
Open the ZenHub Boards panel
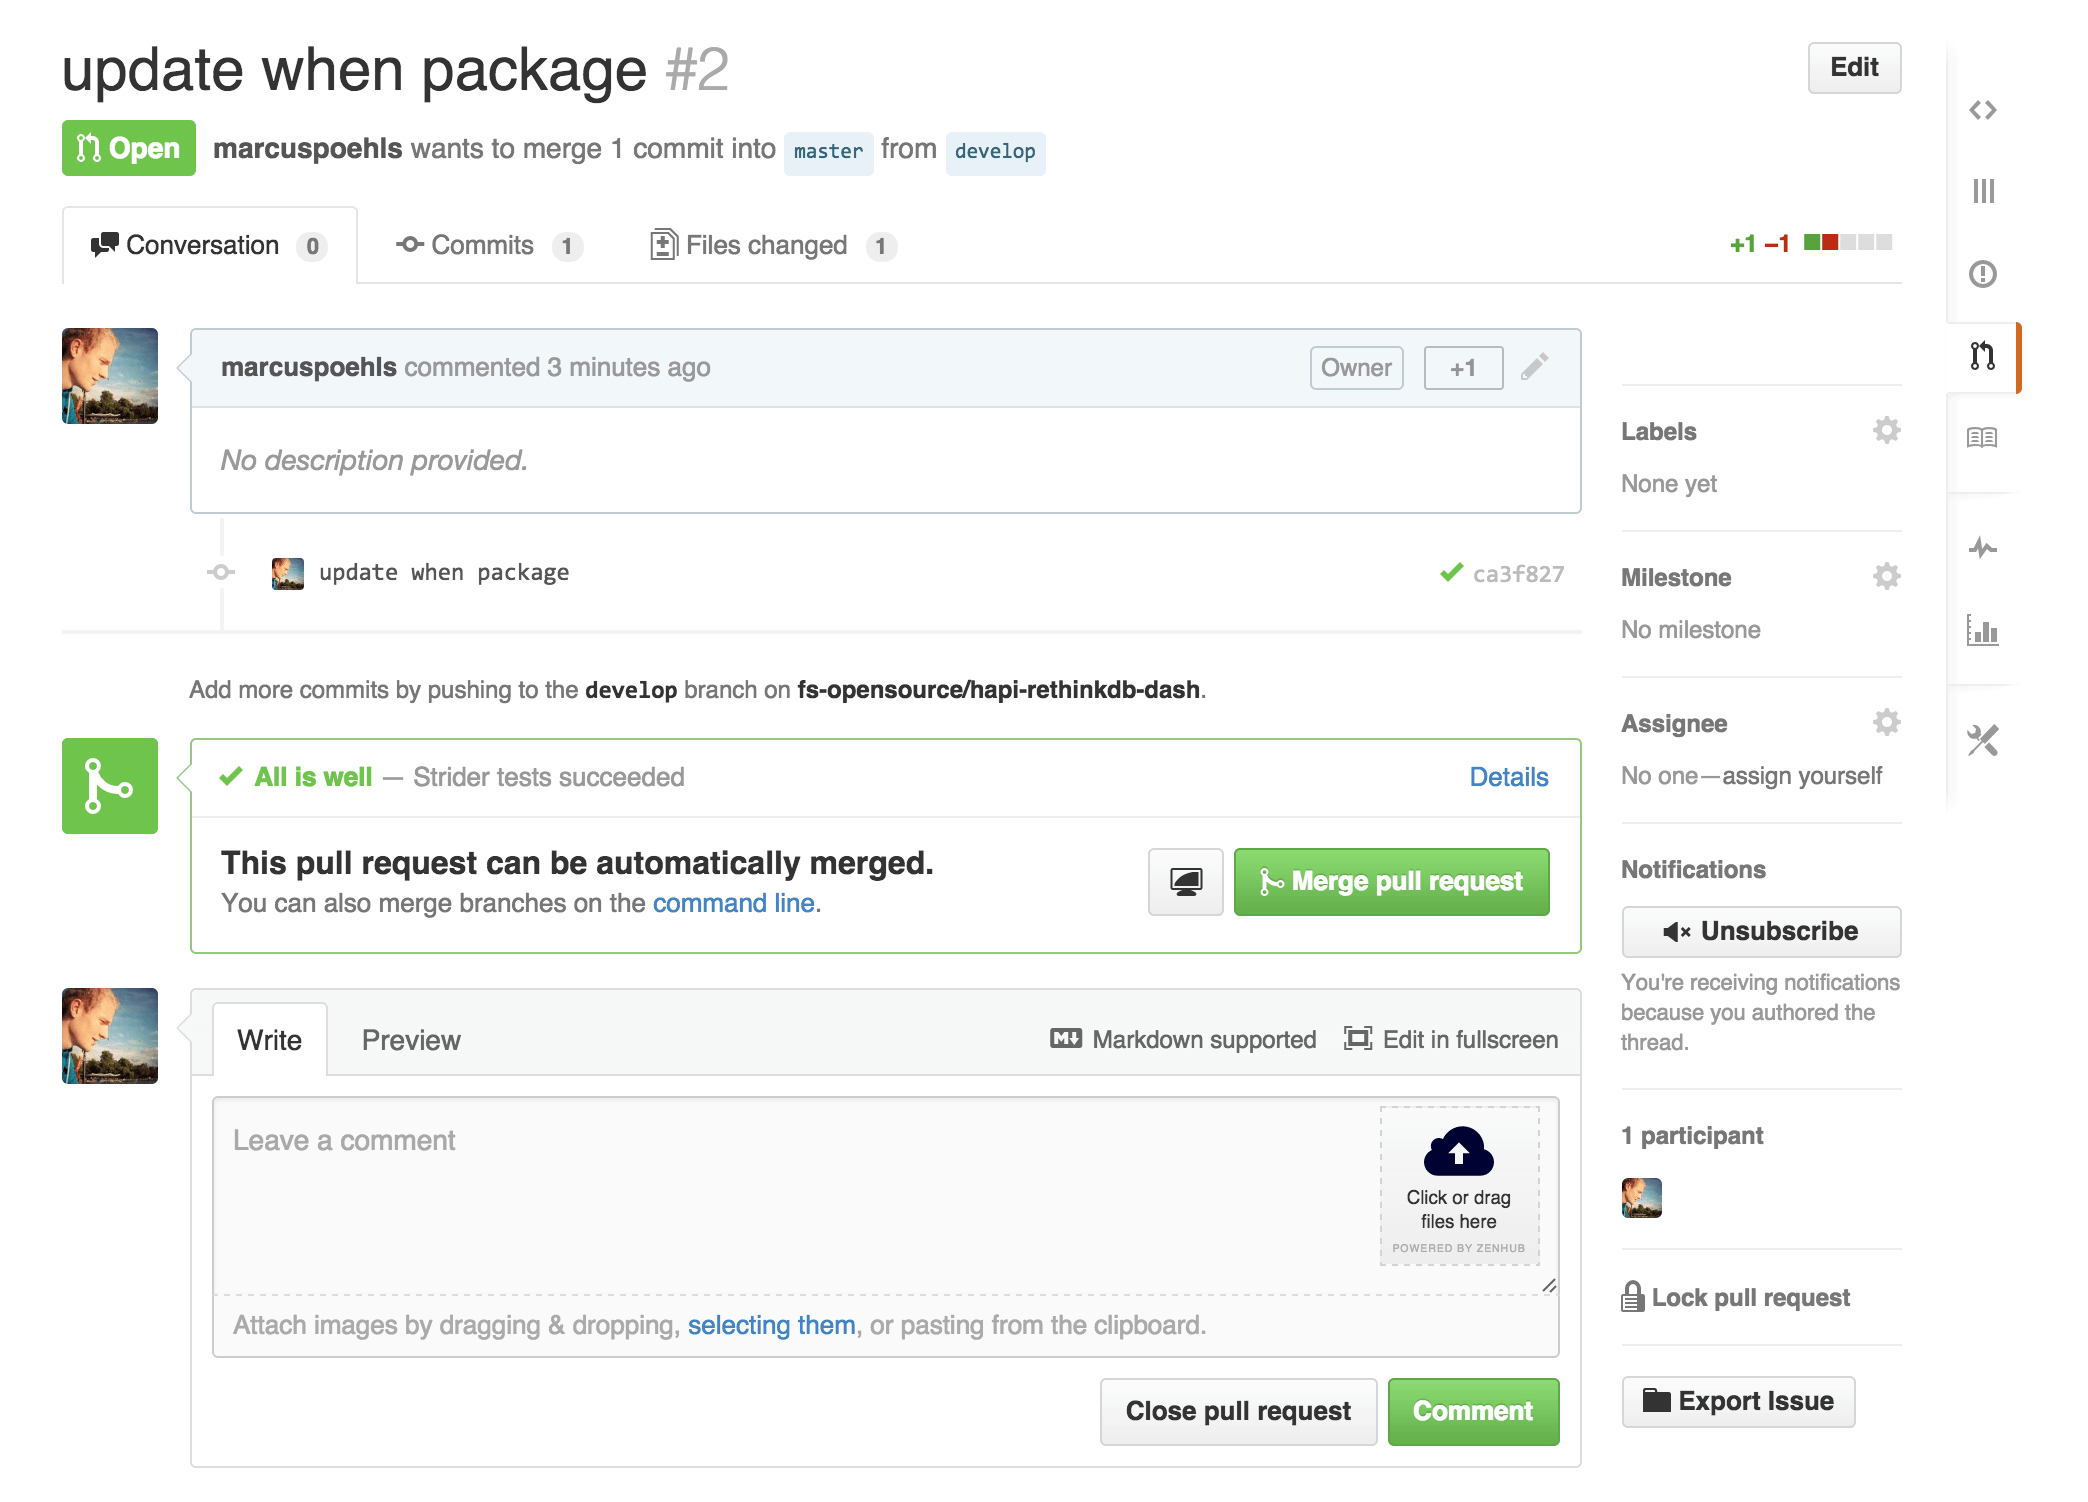pos(1984,190)
